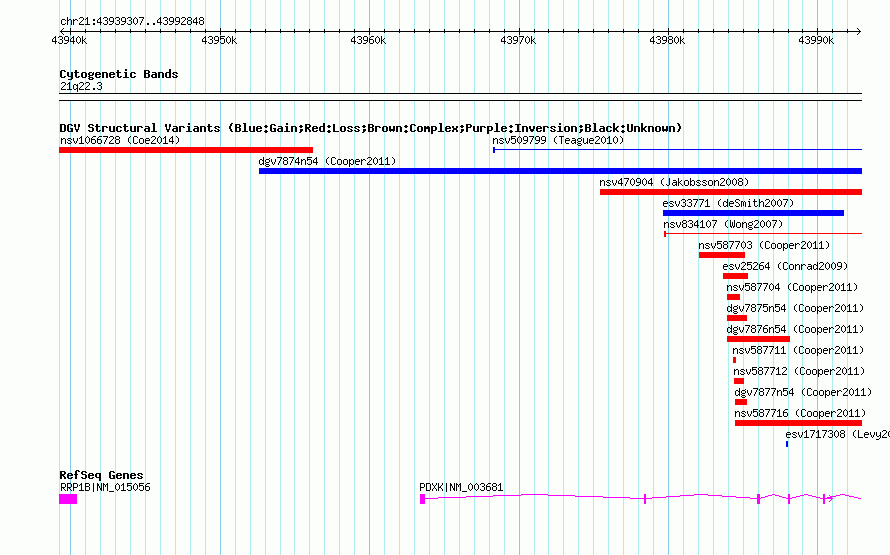Click the ruler's right arrow end
The width and height of the screenshot is (890, 555).
point(859,31)
